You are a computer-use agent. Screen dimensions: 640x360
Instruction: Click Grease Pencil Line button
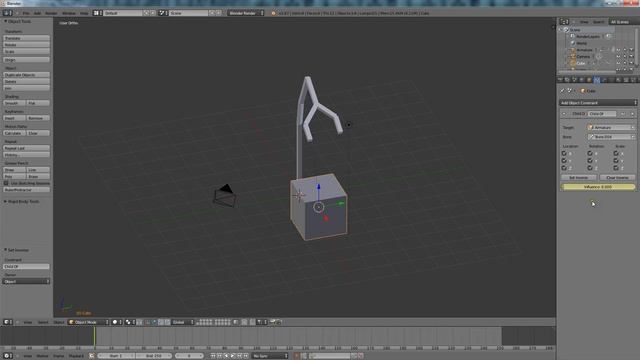[38, 170]
